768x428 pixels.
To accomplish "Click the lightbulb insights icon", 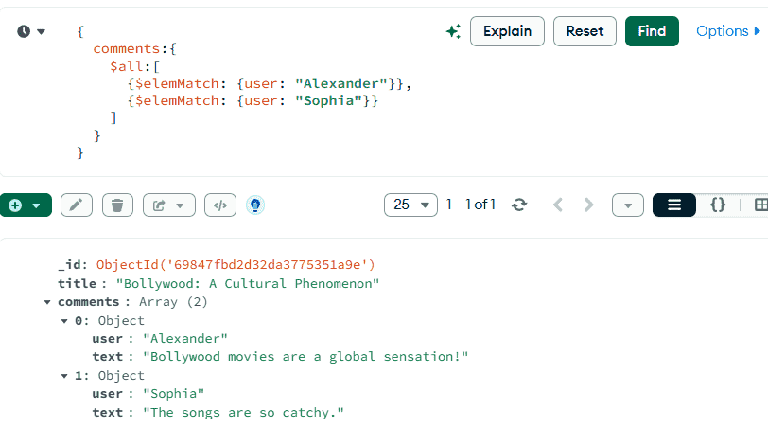I will pos(255,205).
